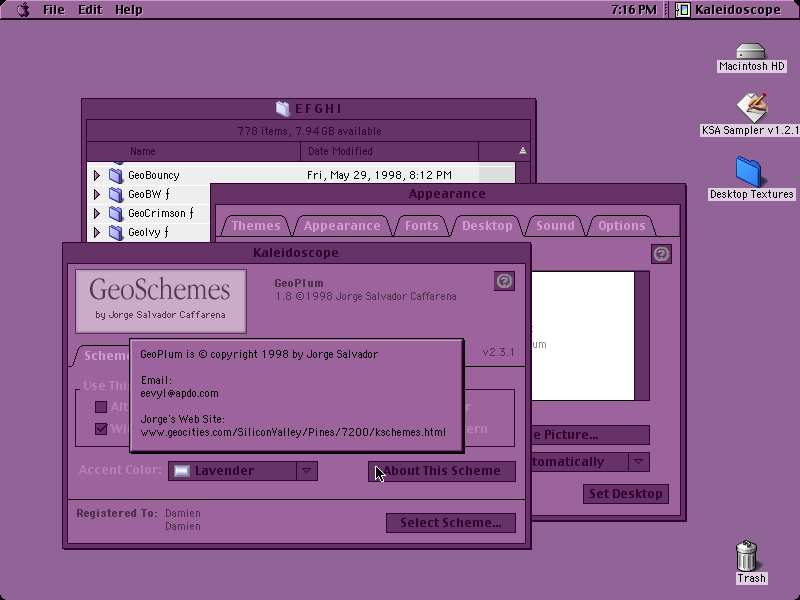This screenshot has height=600, width=800.
Task: Expand the GeoBouncy folder
Action: (96, 176)
